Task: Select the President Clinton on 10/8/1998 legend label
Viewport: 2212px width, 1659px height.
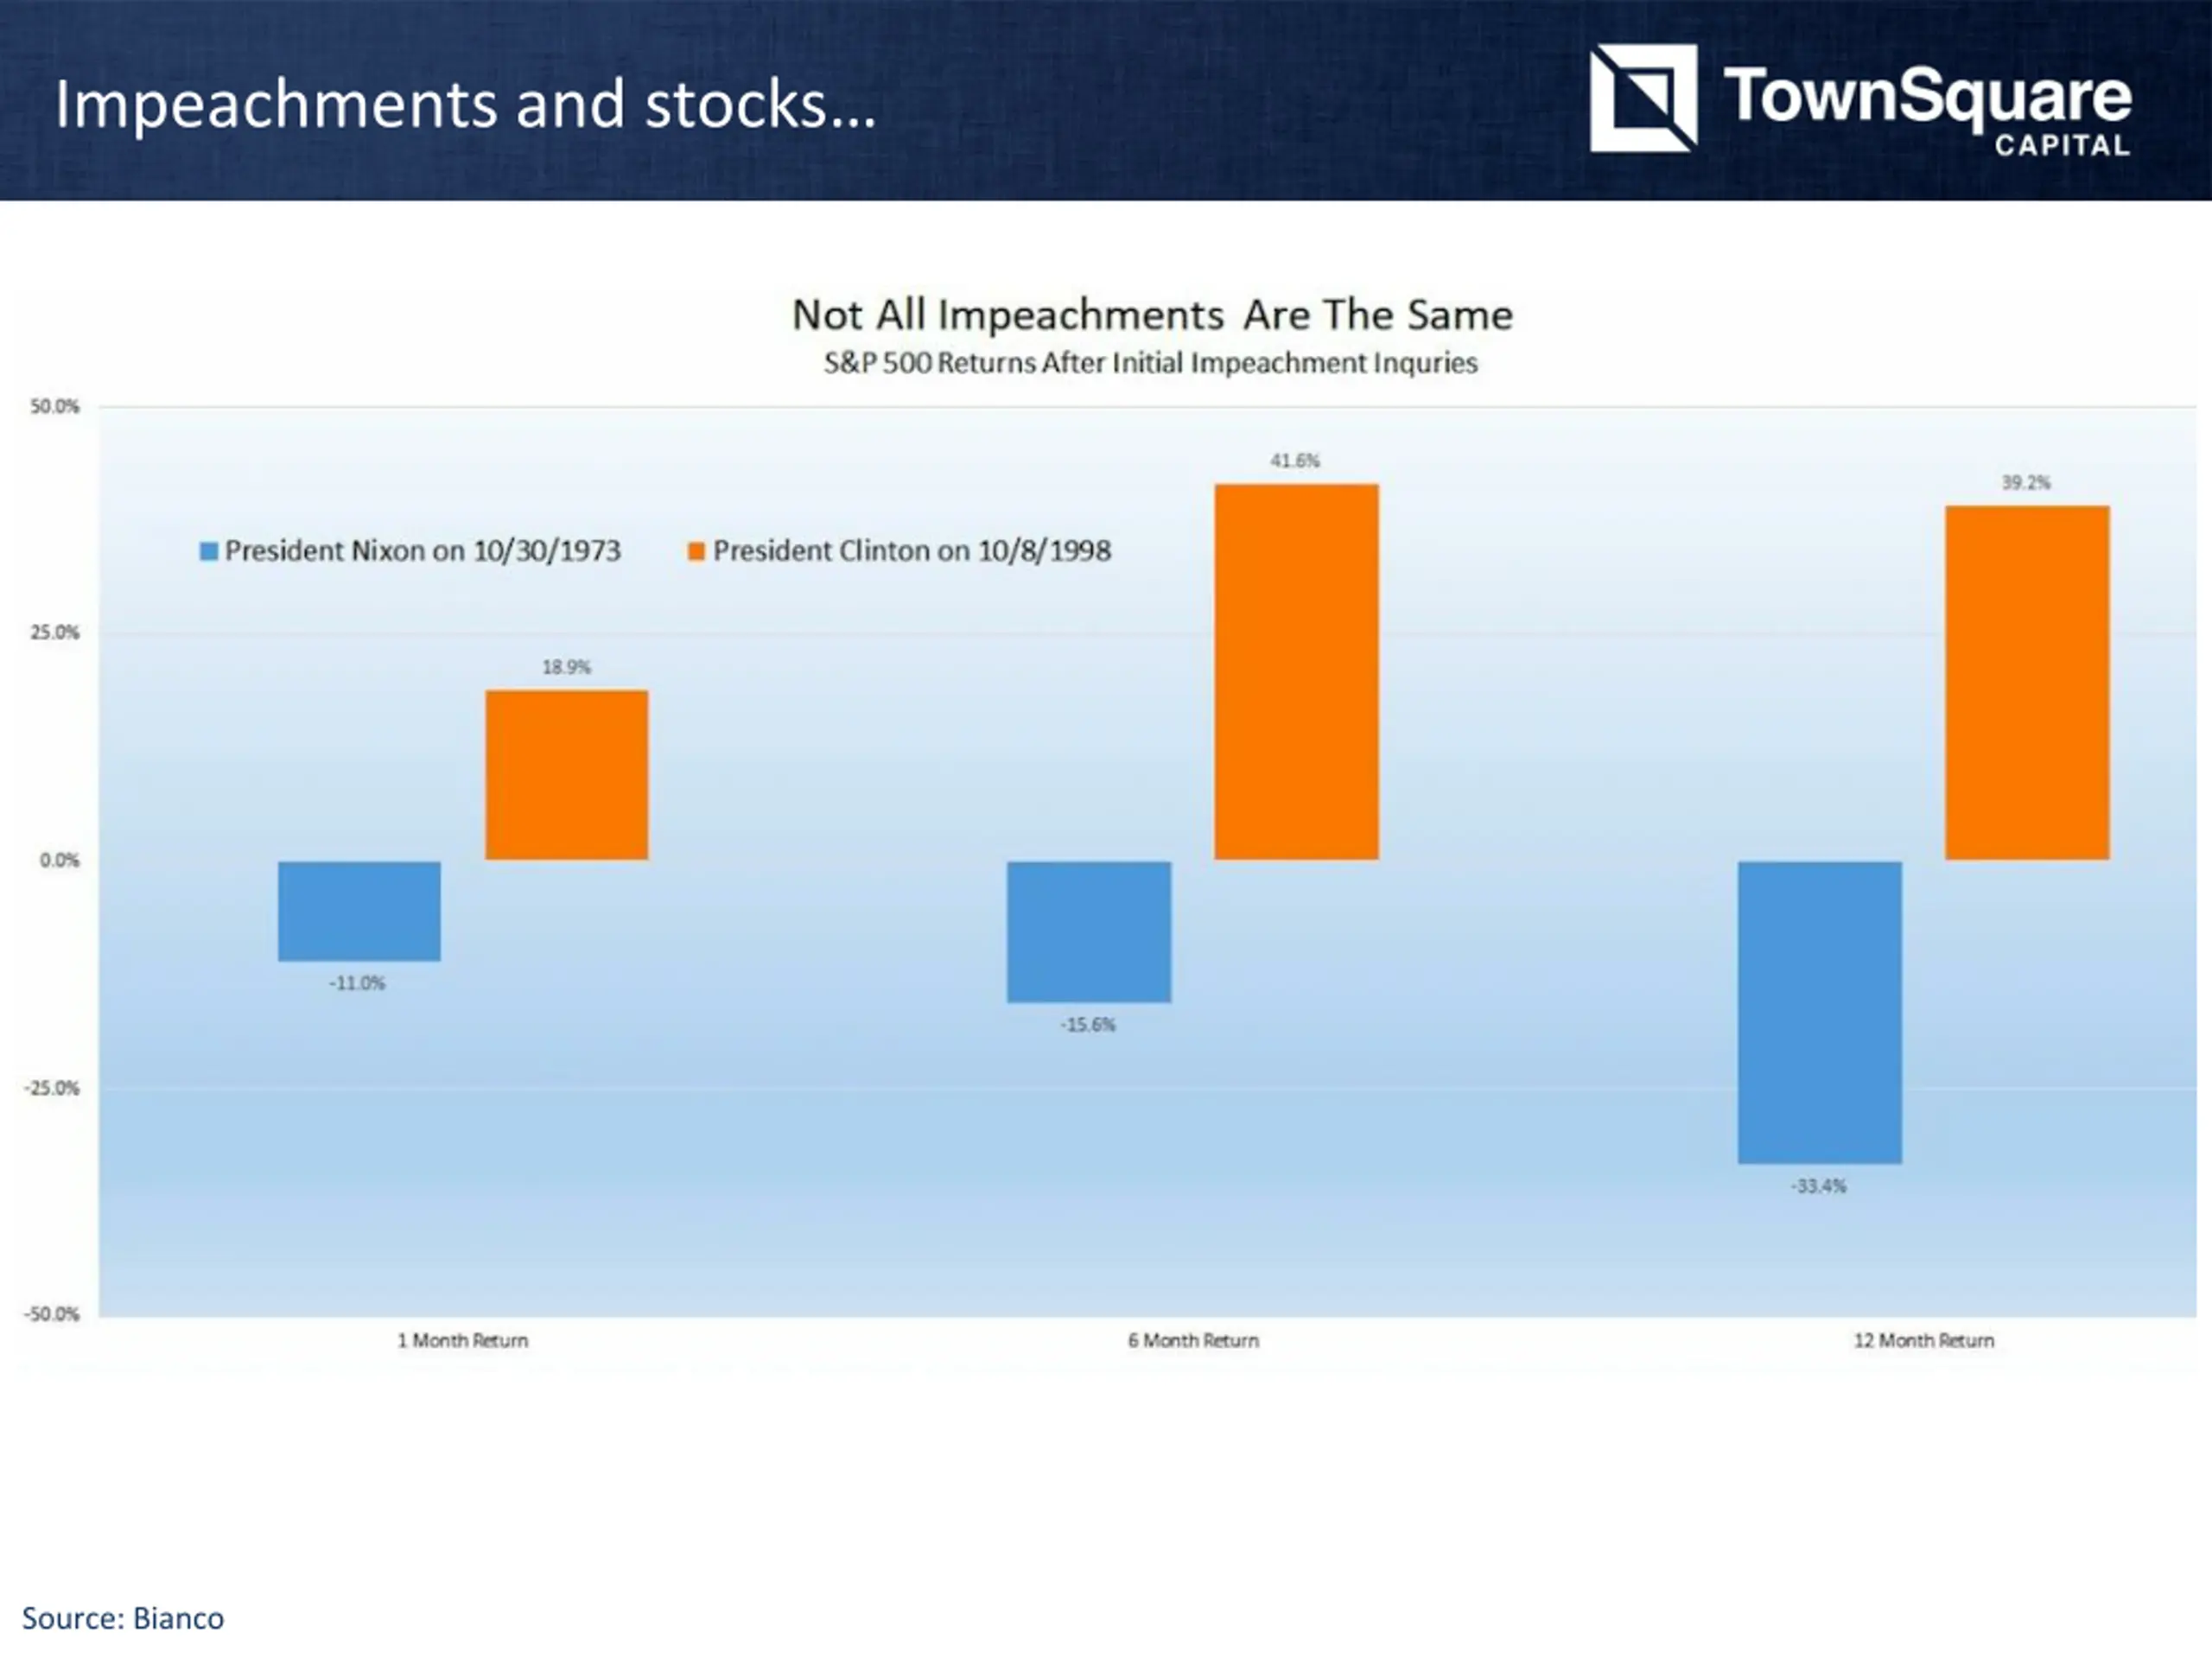Action: tap(912, 551)
